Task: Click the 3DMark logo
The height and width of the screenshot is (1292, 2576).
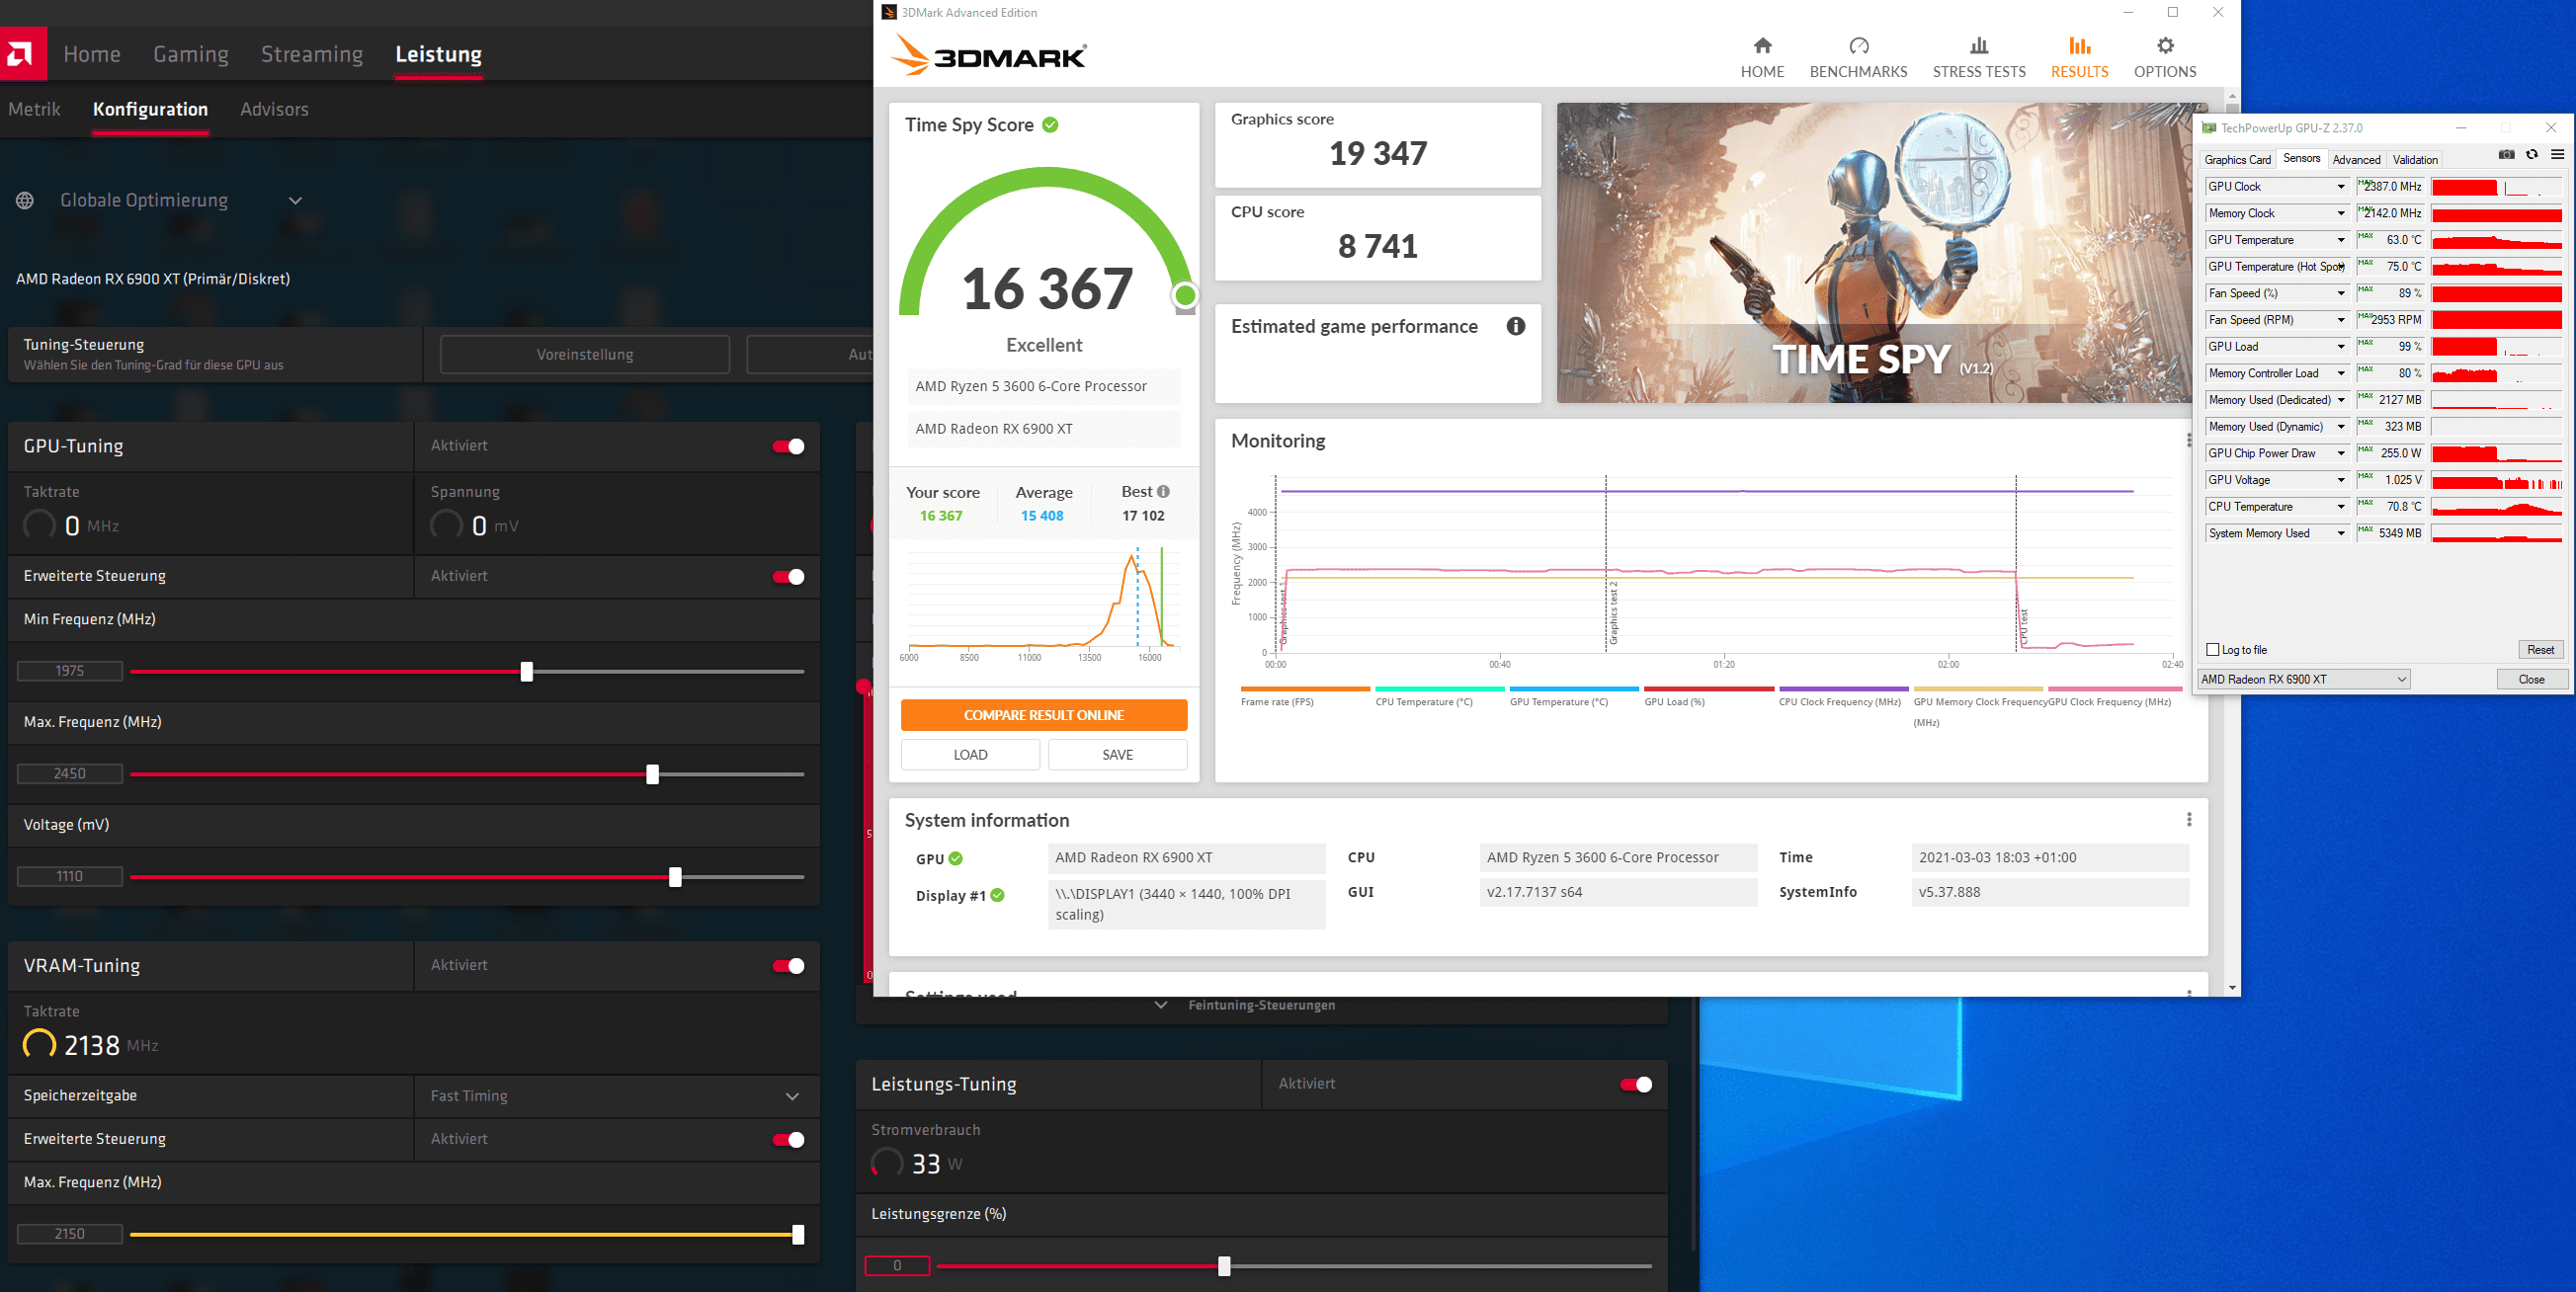Action: tap(989, 55)
